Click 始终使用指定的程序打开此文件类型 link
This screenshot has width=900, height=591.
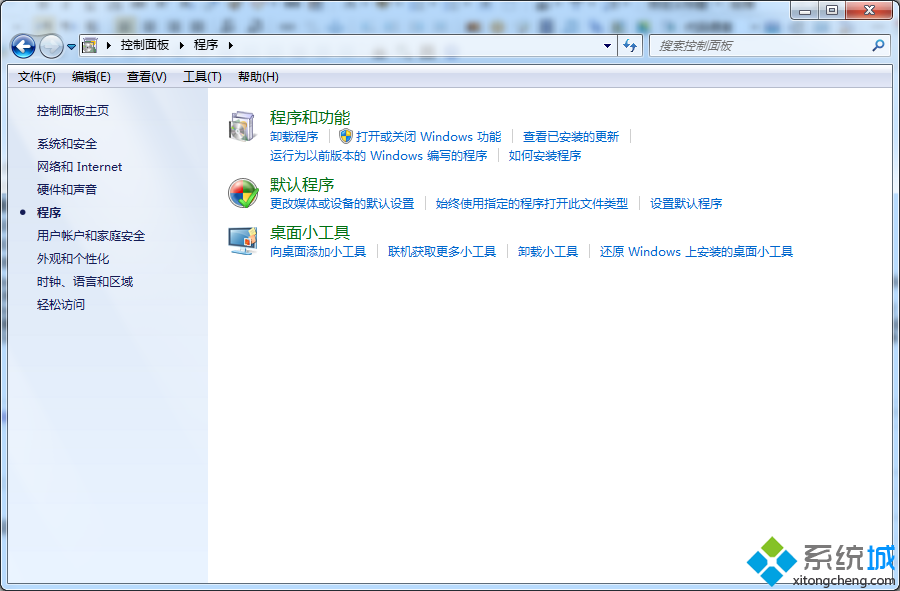(532, 204)
